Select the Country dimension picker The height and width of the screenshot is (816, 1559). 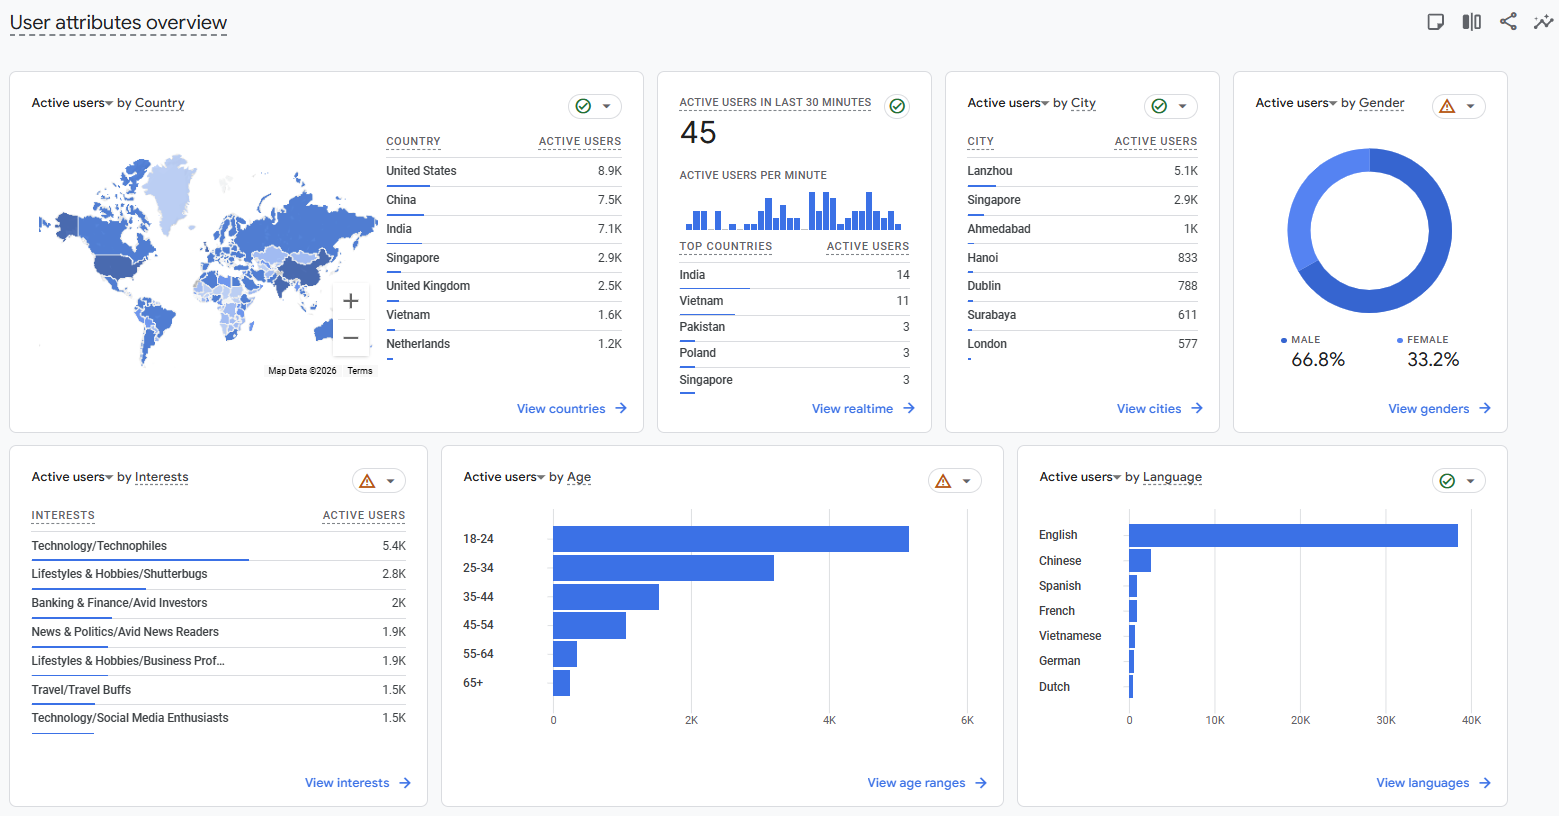[x=160, y=103]
